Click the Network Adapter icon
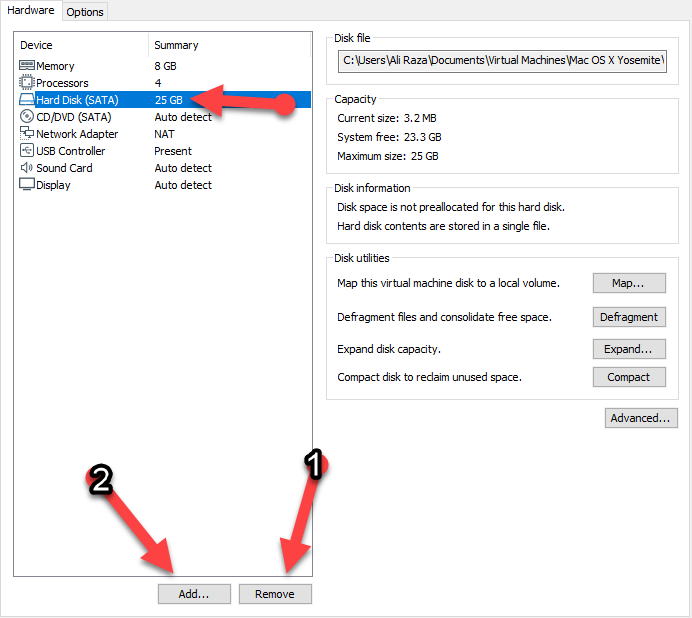 pyautogui.click(x=27, y=134)
